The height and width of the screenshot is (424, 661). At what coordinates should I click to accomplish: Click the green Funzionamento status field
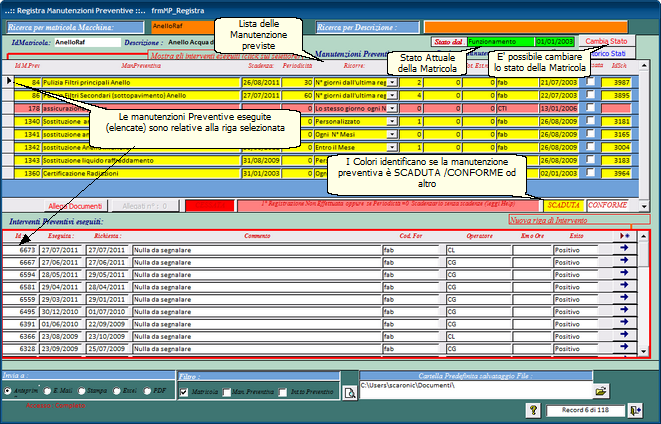coord(501,42)
